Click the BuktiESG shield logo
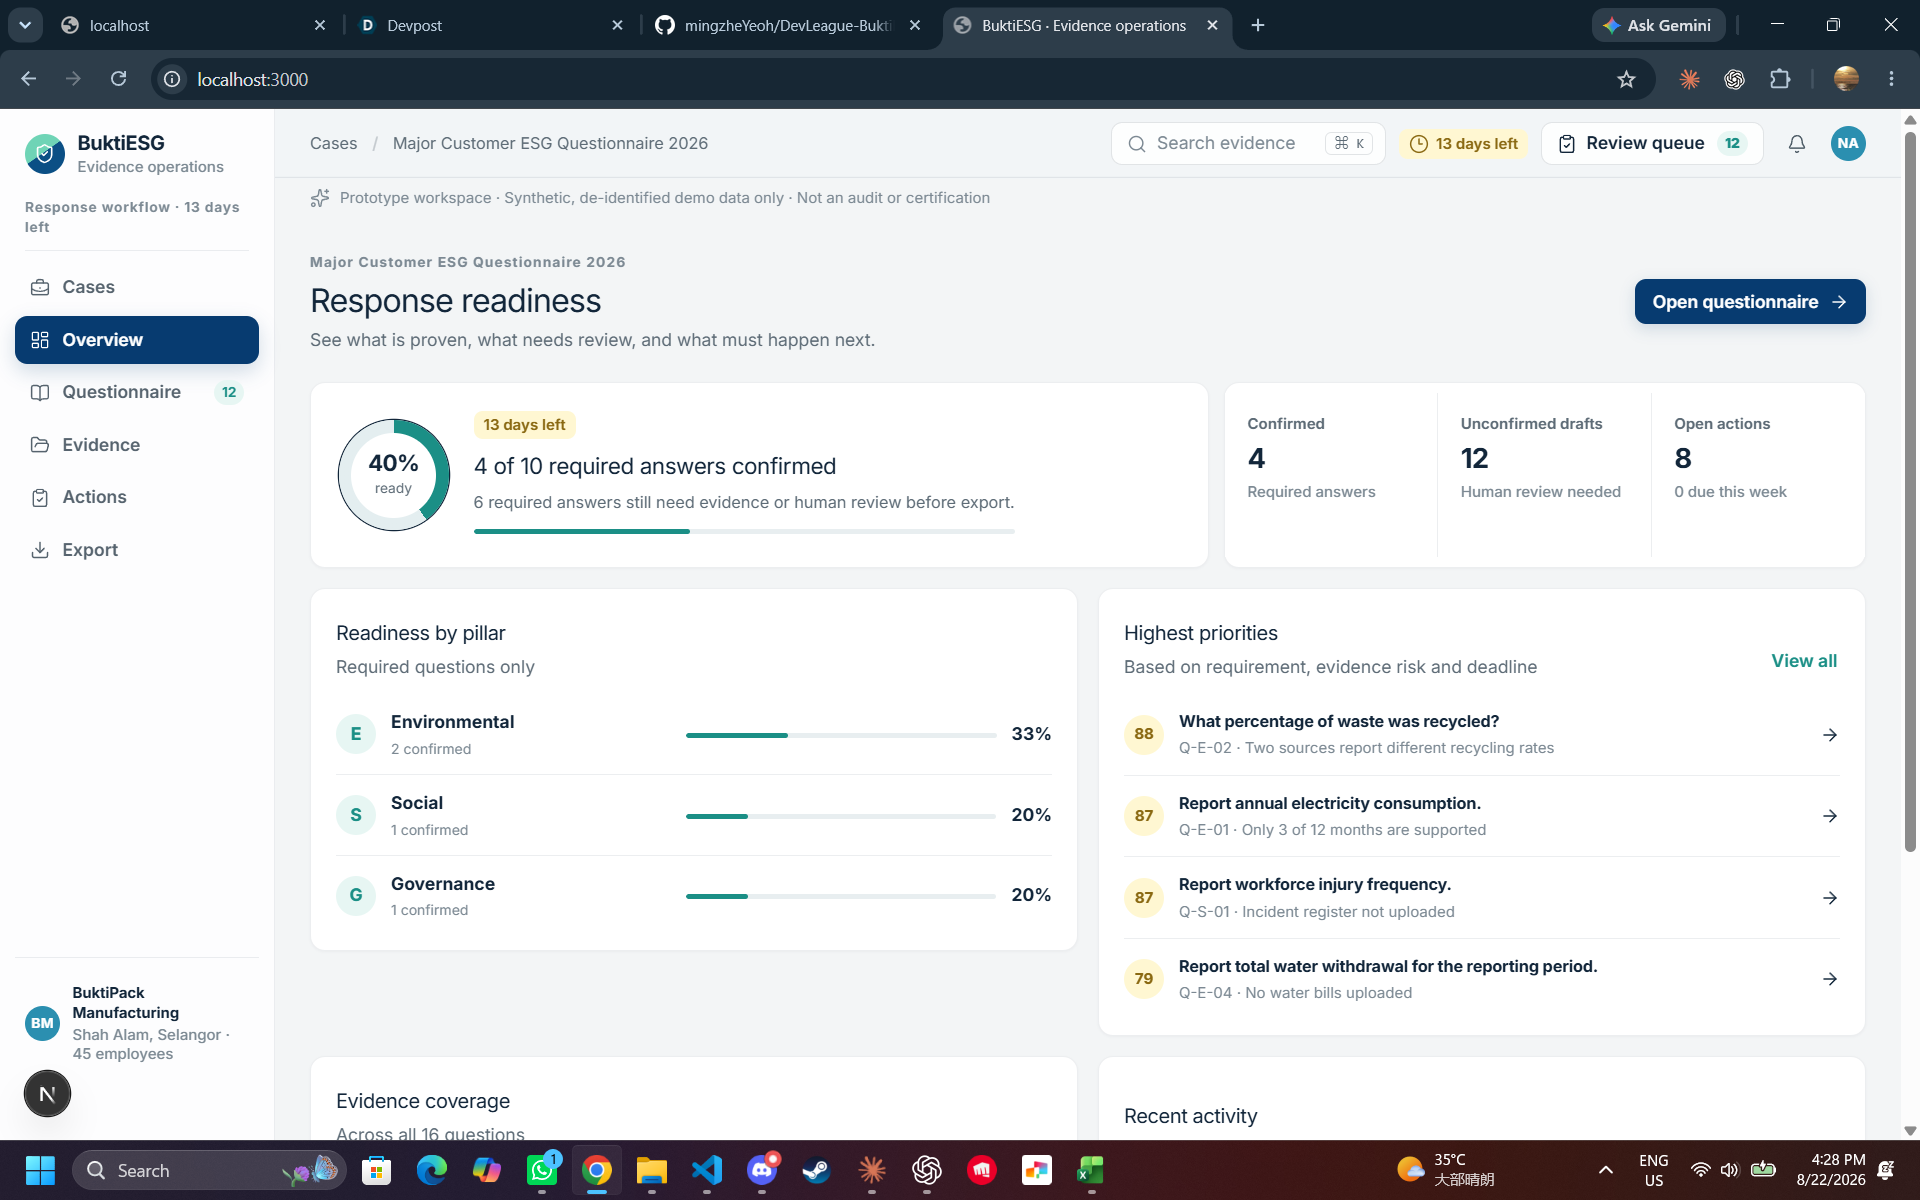The height and width of the screenshot is (1200, 1920). [45, 154]
